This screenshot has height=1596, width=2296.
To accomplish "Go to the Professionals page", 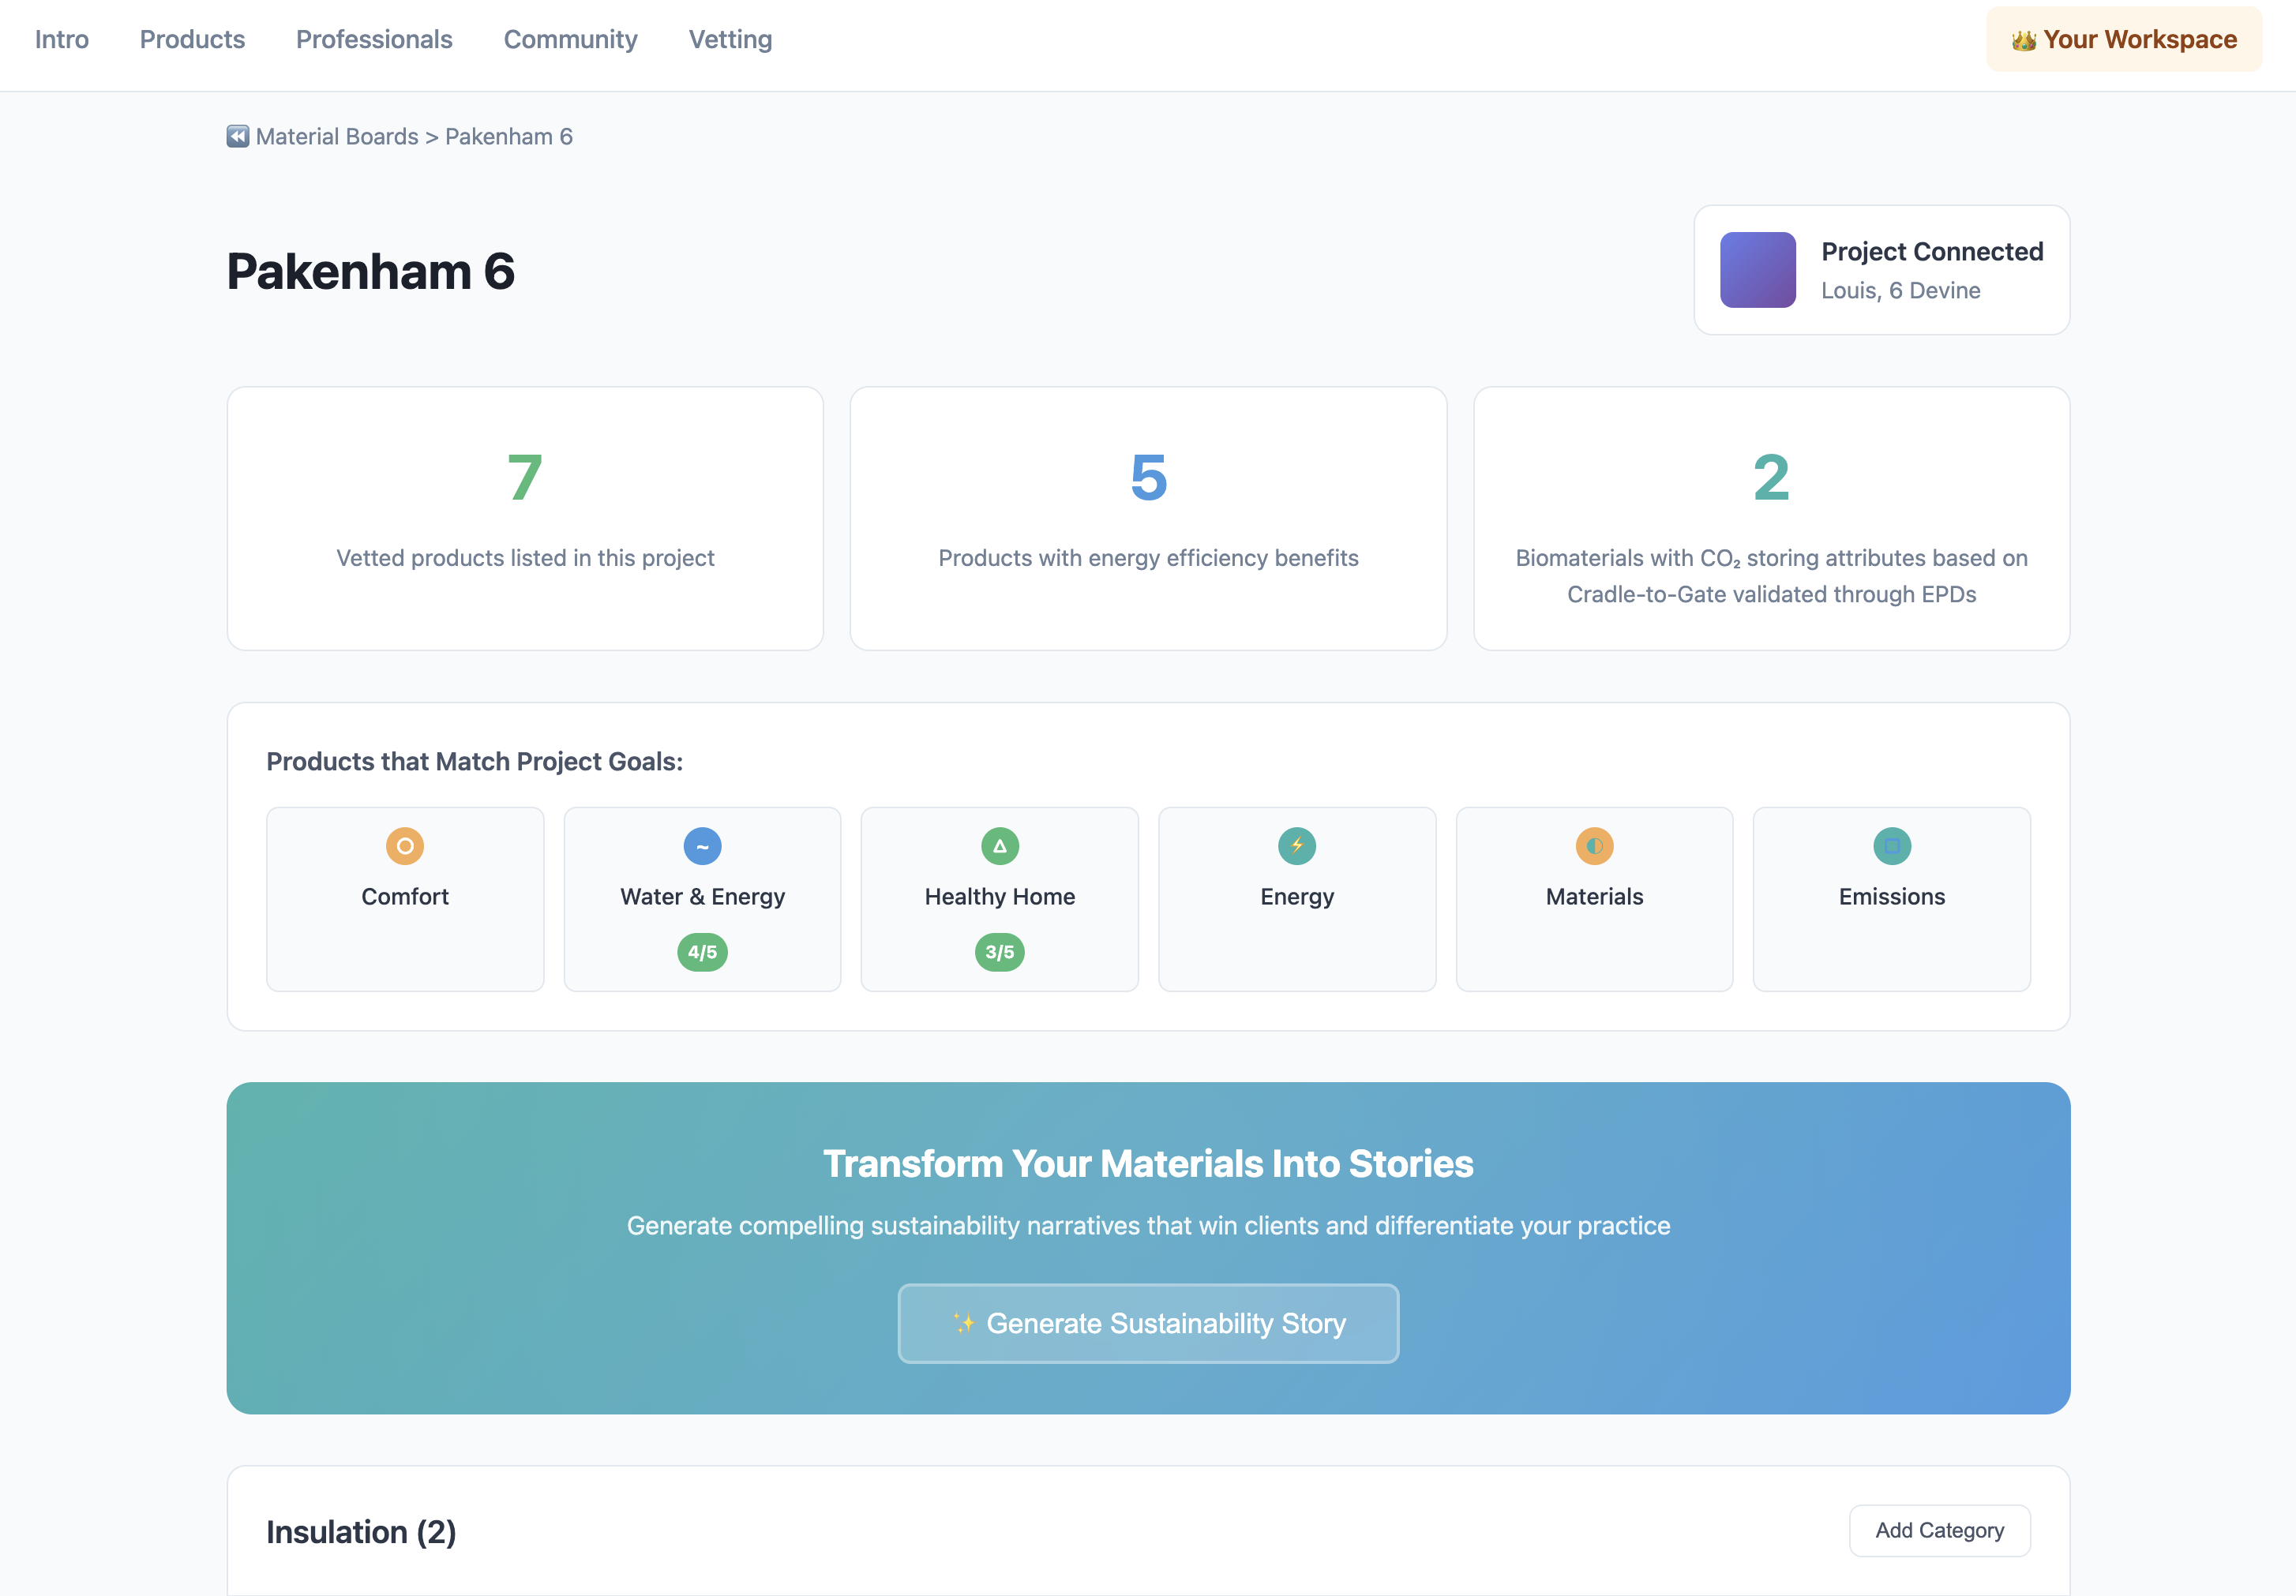I will 374,40.
